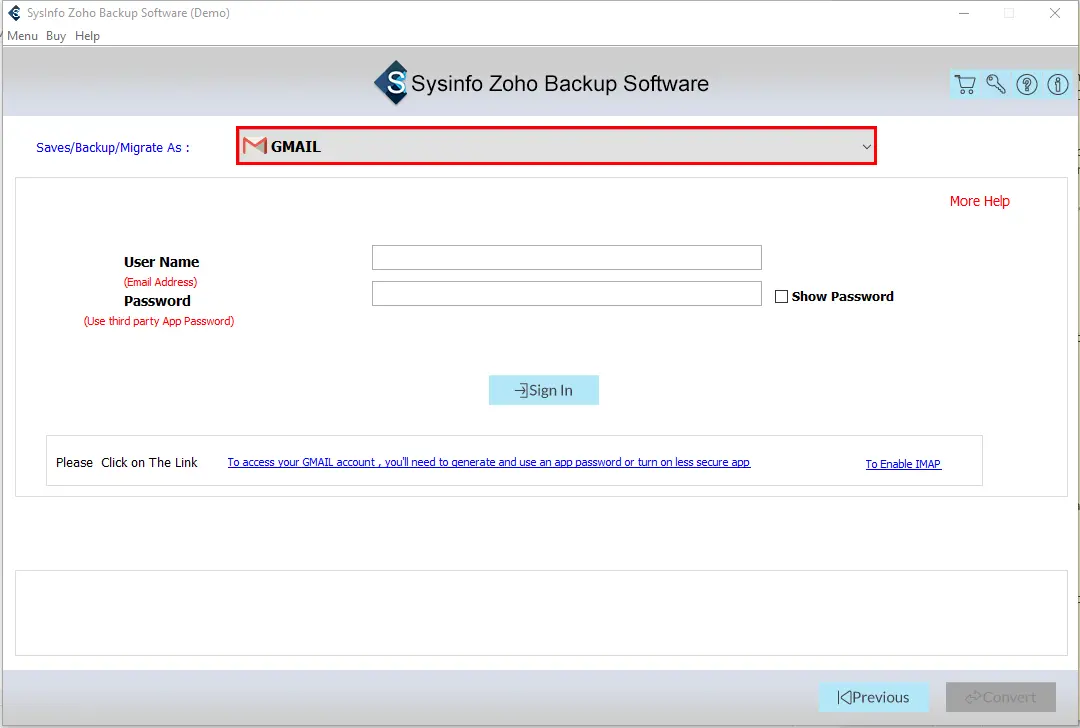This screenshot has height=728, width=1080.
Task: Open the Help menu
Action: (87, 36)
